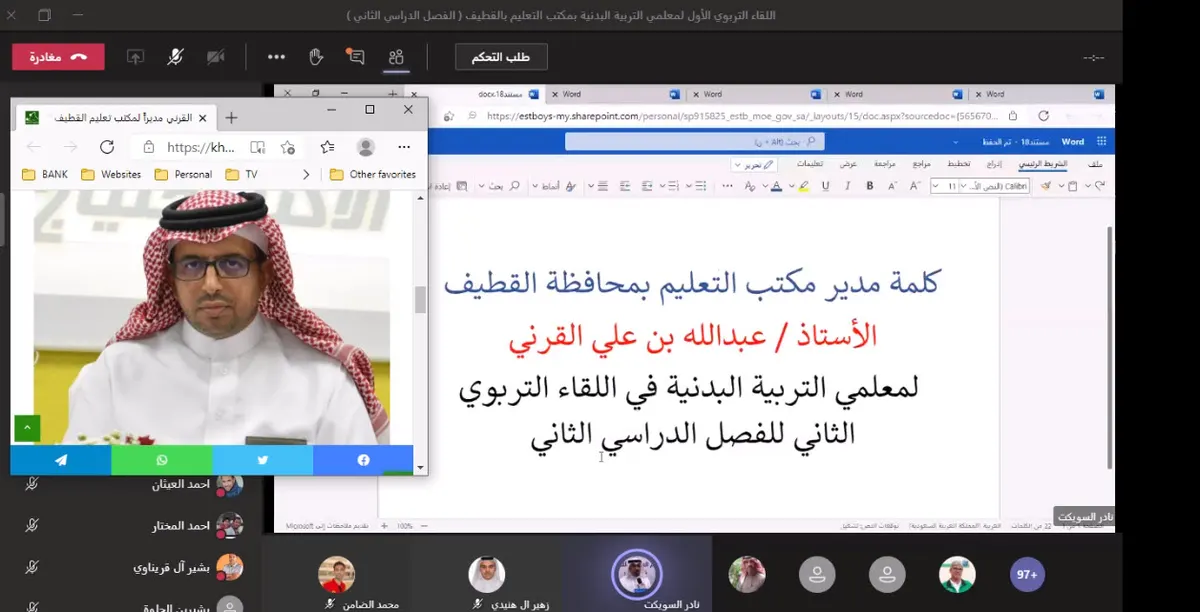Viewport: 1200px width, 612px height.
Task: Expand the favorites bar overflow chevron
Action: click(306, 174)
